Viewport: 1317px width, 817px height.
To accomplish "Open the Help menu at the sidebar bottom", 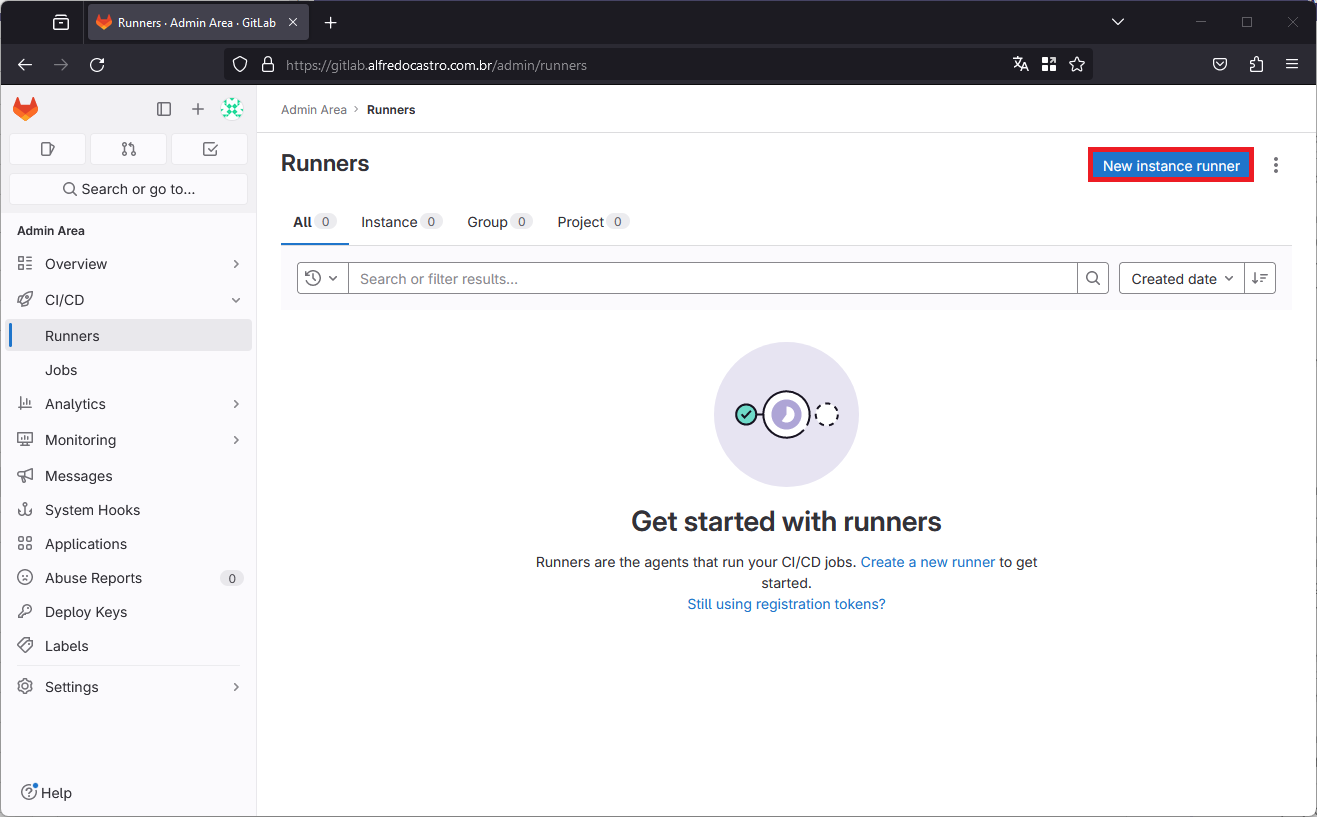I will [x=47, y=793].
